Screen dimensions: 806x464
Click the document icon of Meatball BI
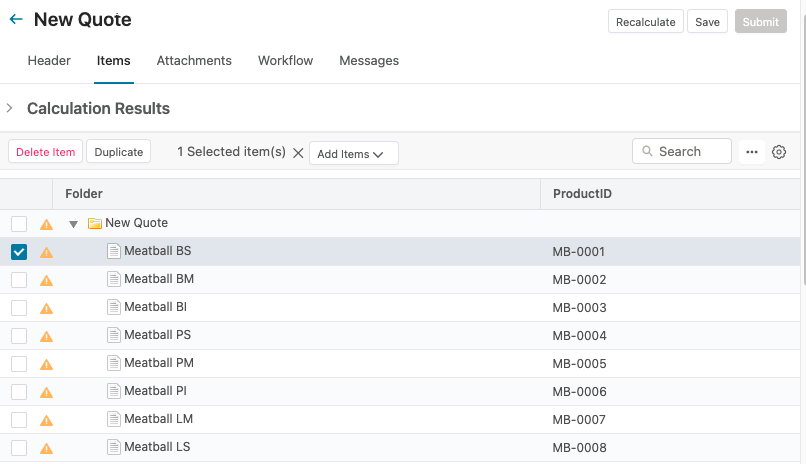point(114,307)
